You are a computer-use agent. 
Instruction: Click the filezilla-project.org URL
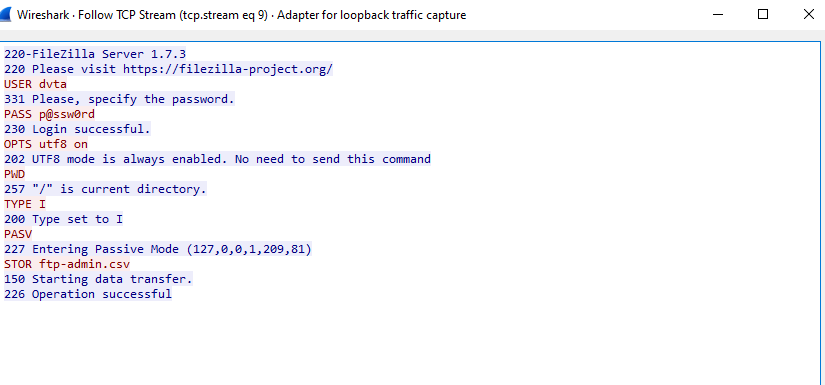[x=228, y=69]
